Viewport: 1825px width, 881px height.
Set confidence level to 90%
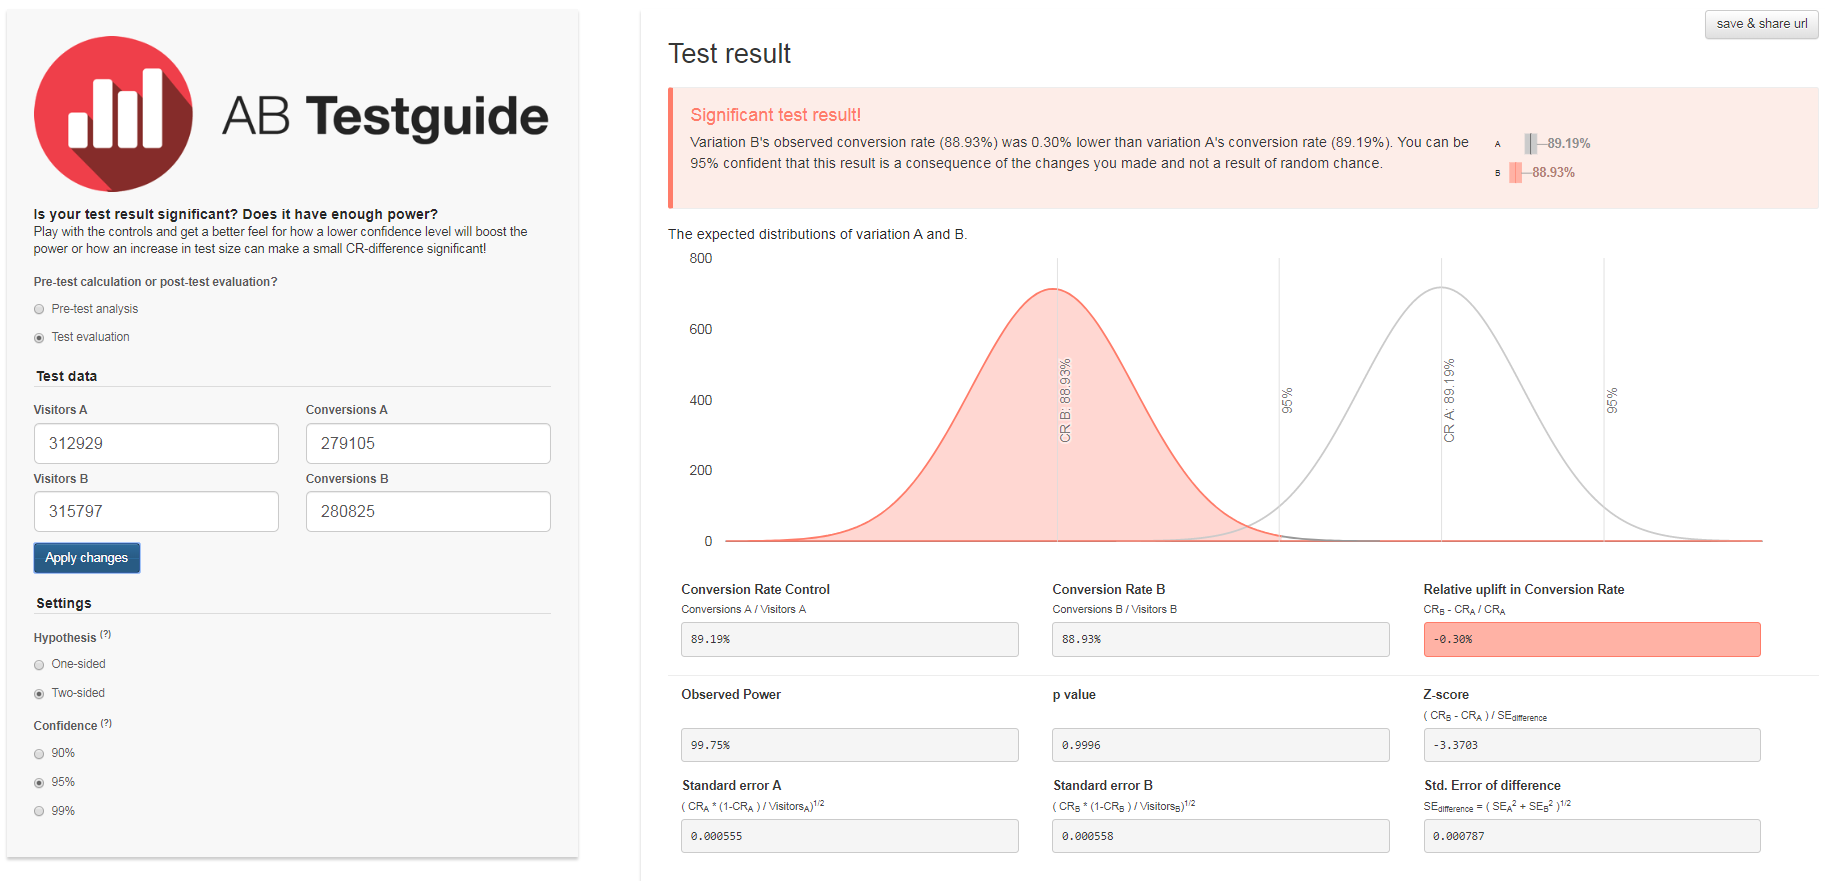39,754
